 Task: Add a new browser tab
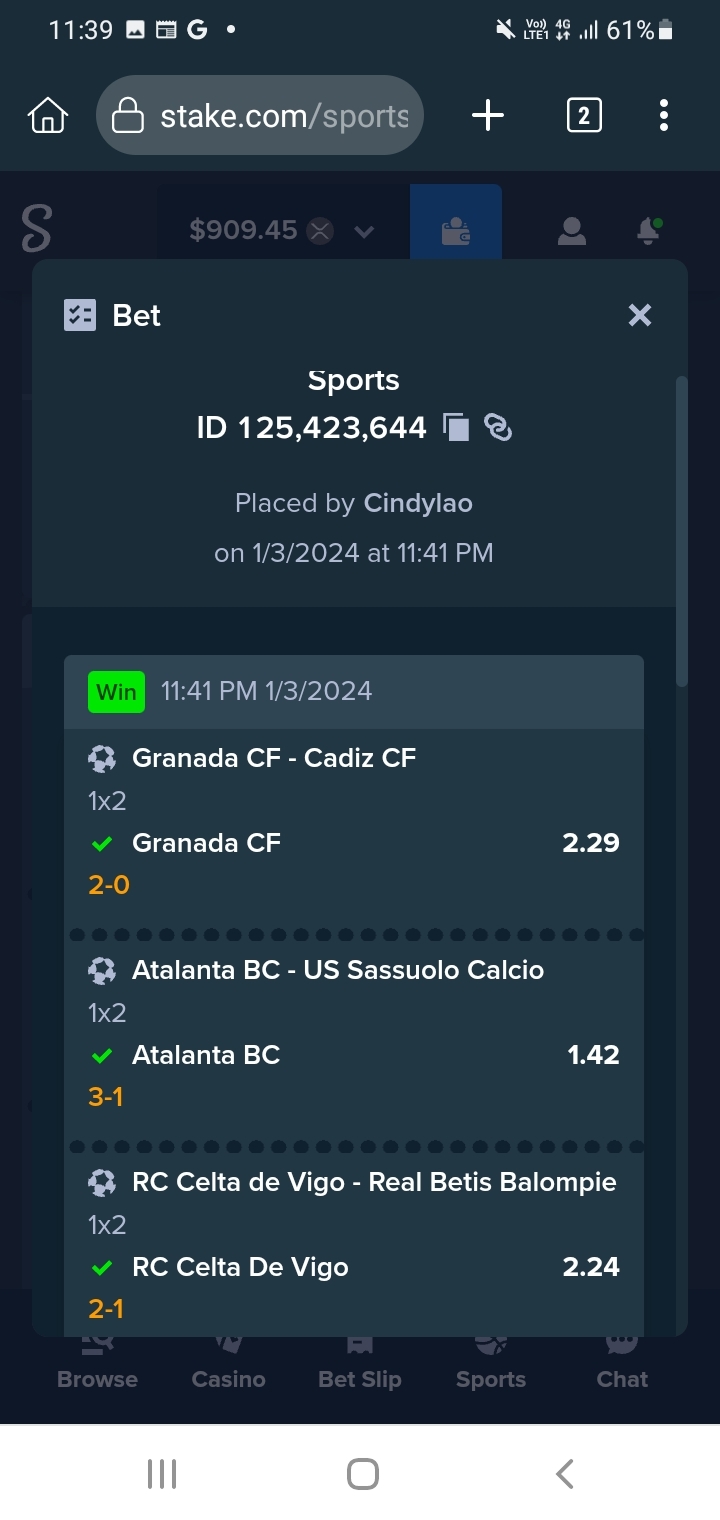point(488,116)
